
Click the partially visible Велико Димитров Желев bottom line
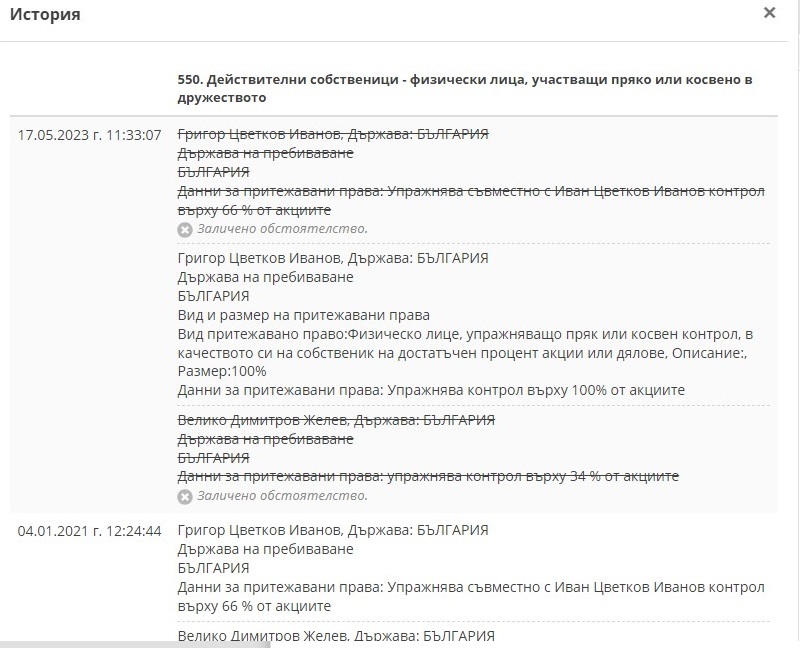(x=336, y=636)
